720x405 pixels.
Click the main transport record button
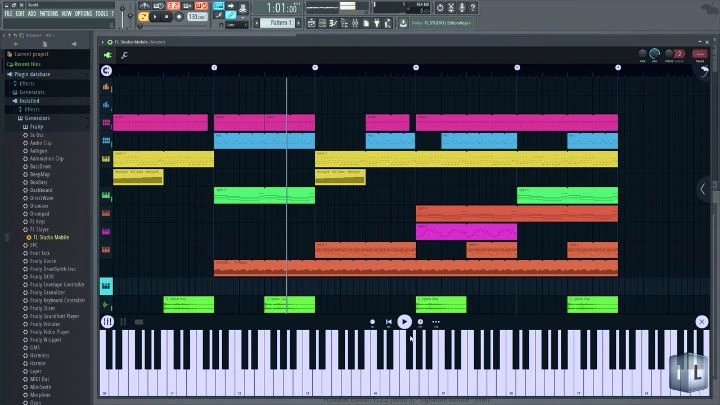pyautogui.click(x=179, y=17)
